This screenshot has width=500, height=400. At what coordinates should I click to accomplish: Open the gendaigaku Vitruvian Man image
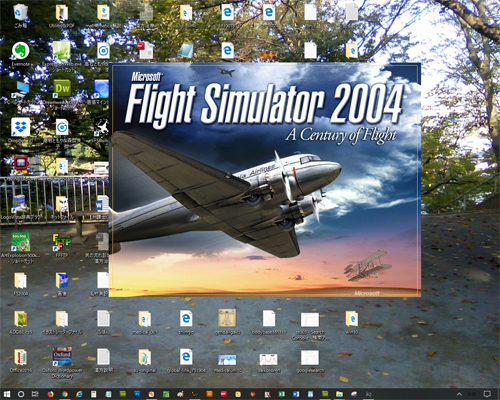[x=227, y=318]
